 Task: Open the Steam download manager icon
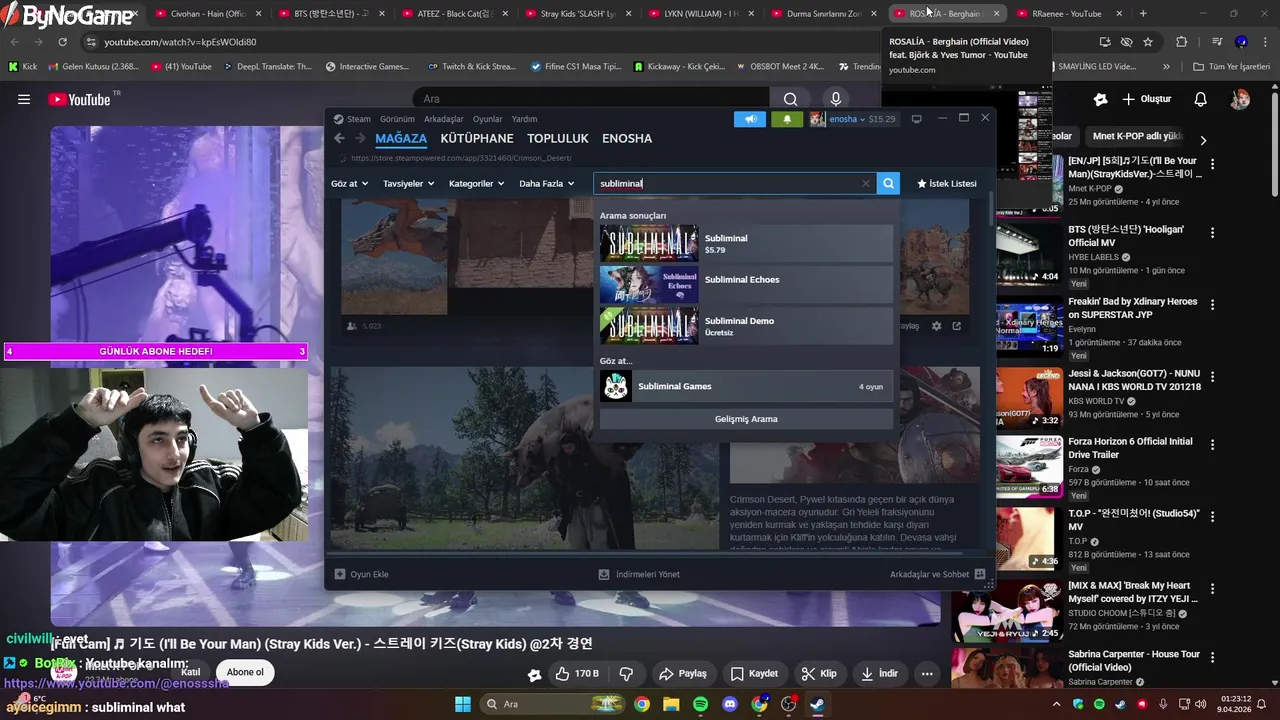(x=604, y=574)
